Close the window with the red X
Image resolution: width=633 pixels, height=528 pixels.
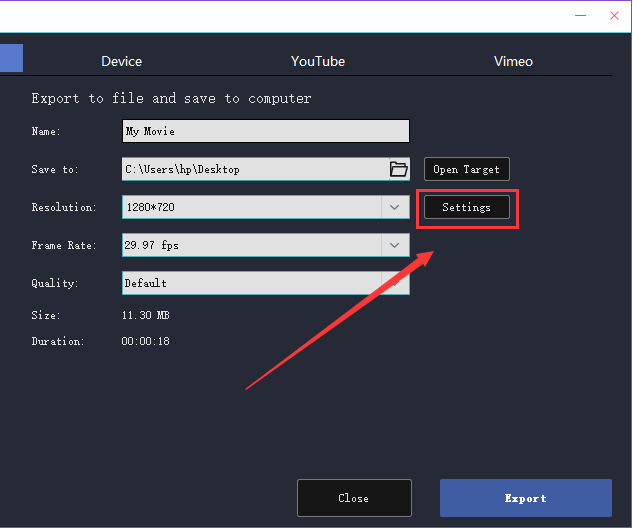coord(614,14)
